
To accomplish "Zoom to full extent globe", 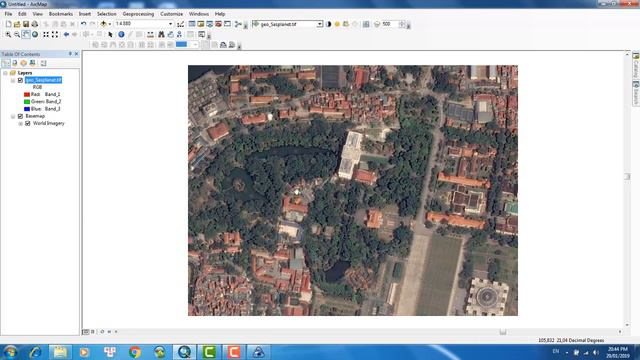I will click(35, 35).
